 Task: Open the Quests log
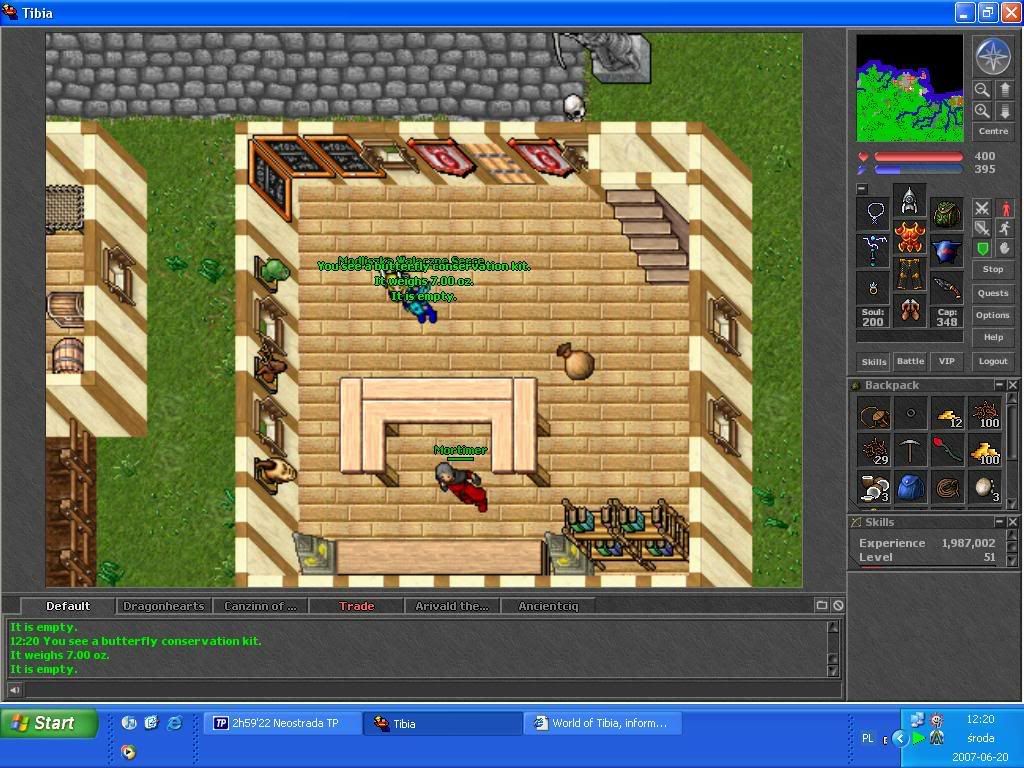point(993,293)
